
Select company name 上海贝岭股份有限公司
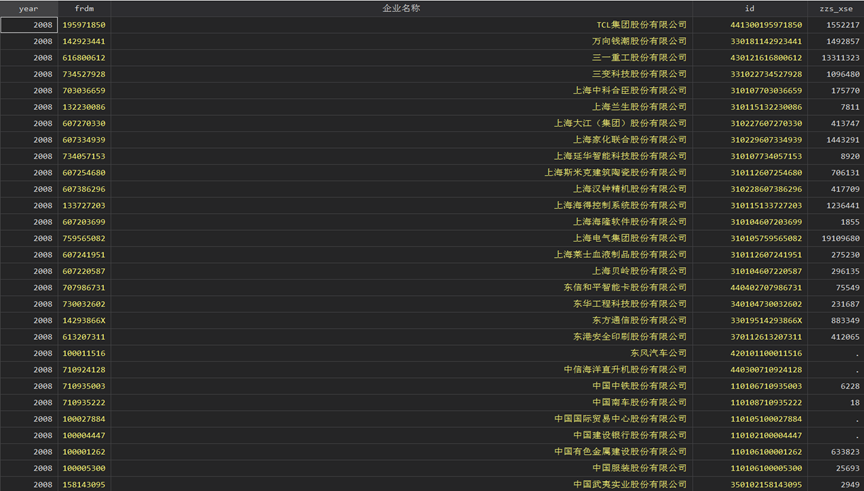[x=639, y=271]
